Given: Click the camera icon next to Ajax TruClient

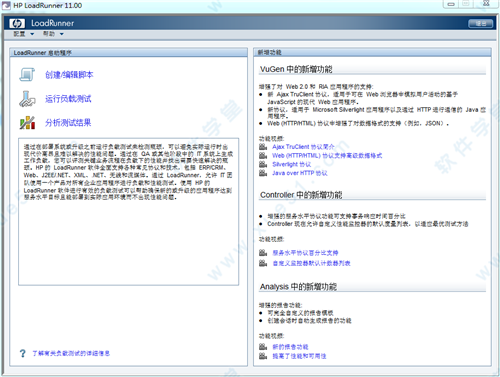Looking at the screenshot, I should [263, 147].
